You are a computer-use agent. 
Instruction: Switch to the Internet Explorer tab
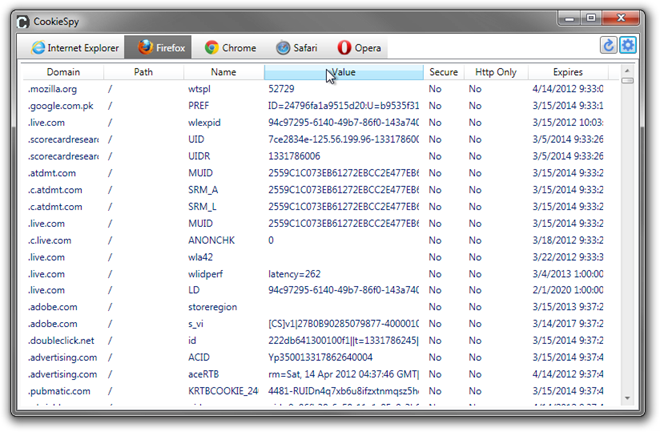[x=75, y=48]
